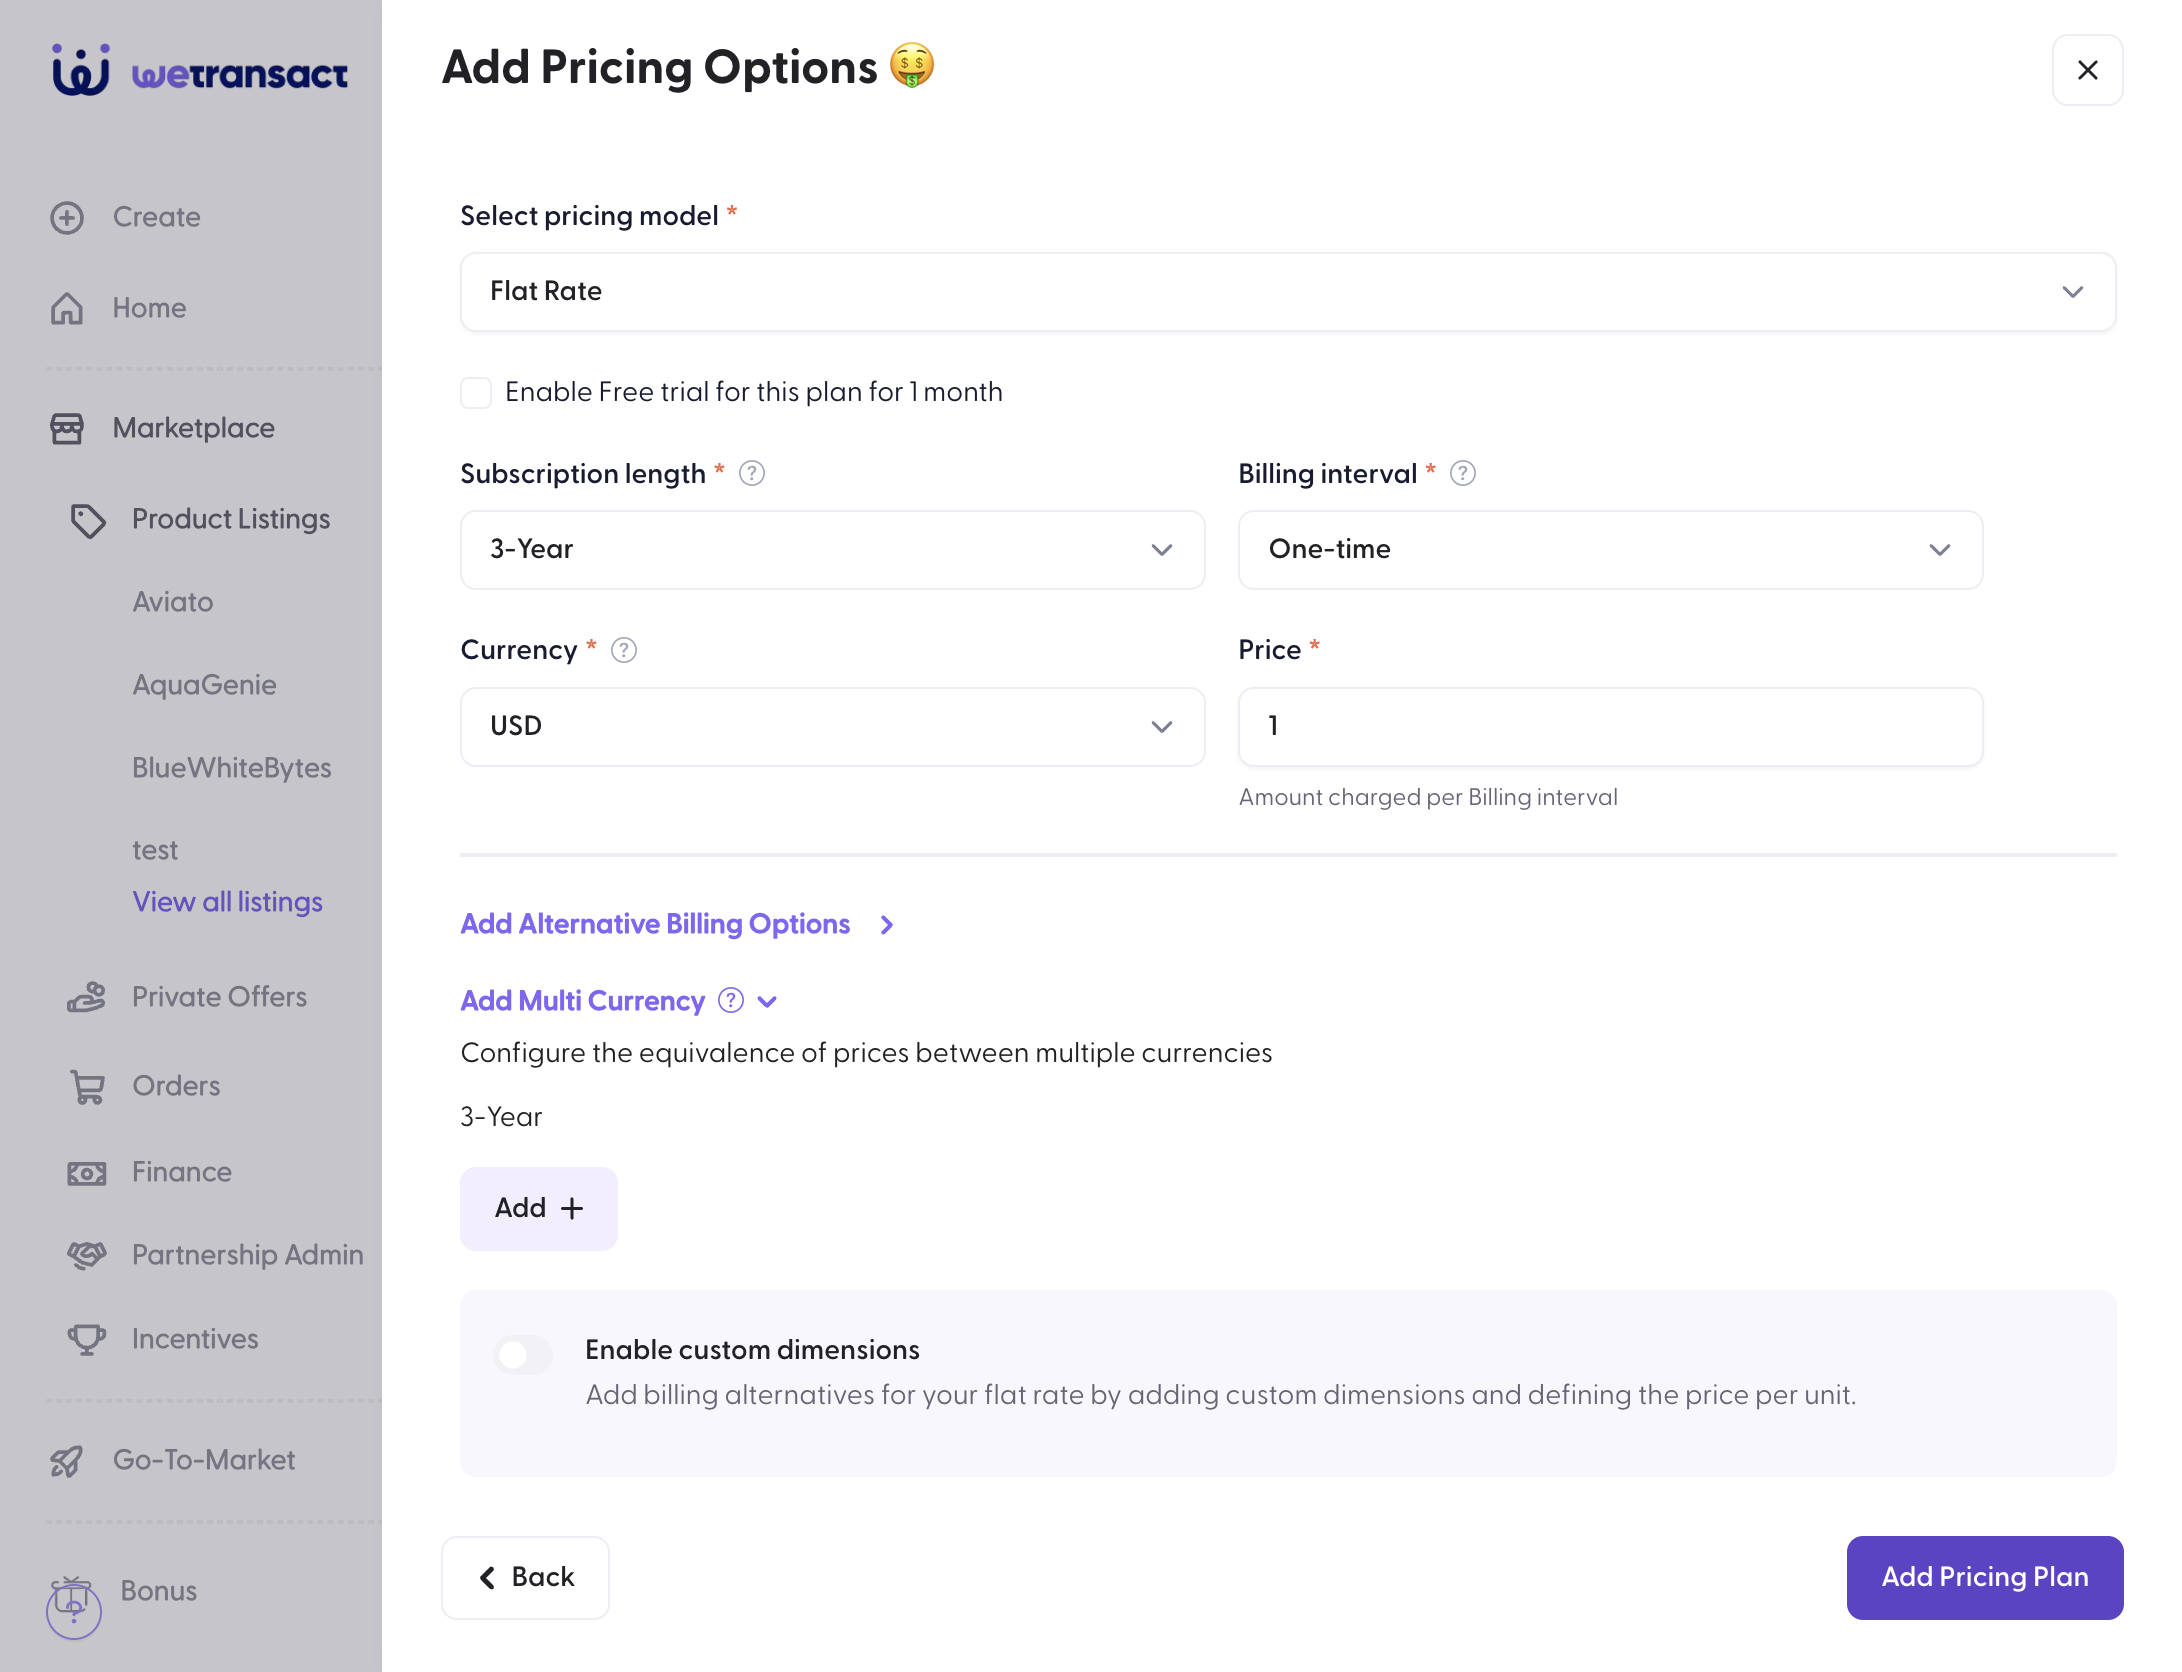Click the question icon beside Add Multi Currency

click(731, 1000)
